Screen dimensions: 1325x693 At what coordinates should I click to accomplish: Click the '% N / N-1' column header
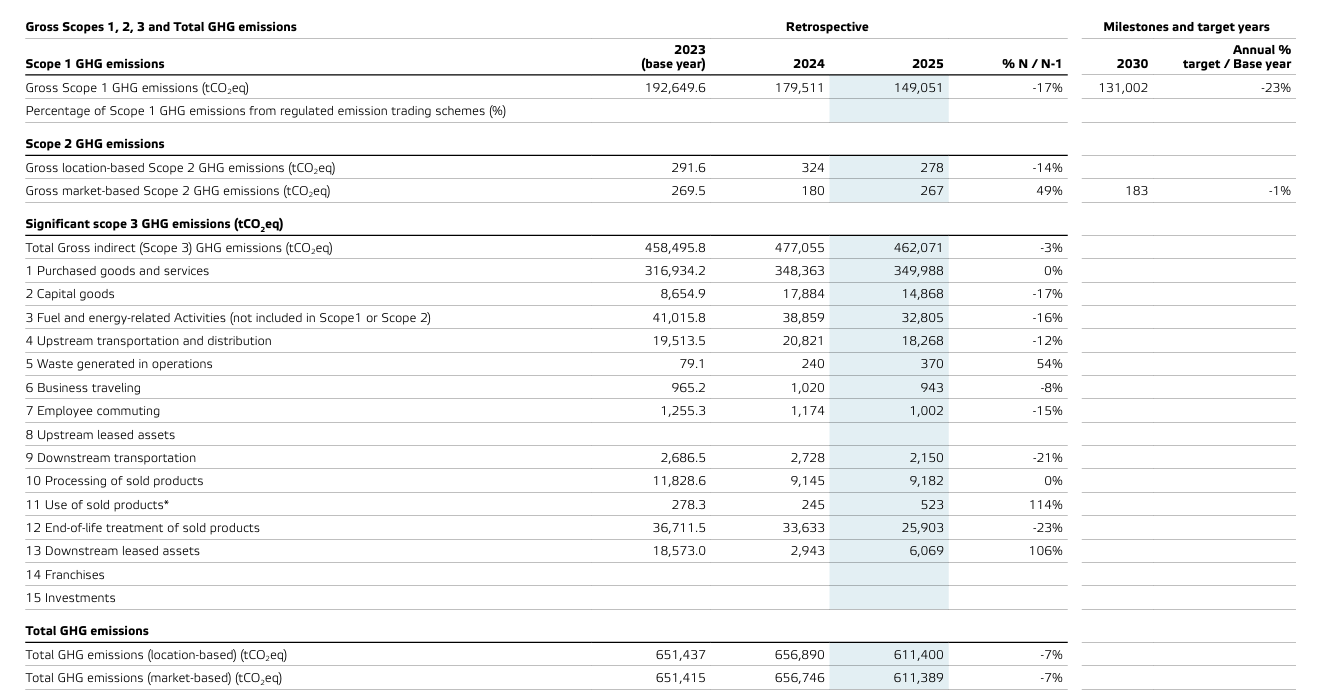click(1032, 64)
